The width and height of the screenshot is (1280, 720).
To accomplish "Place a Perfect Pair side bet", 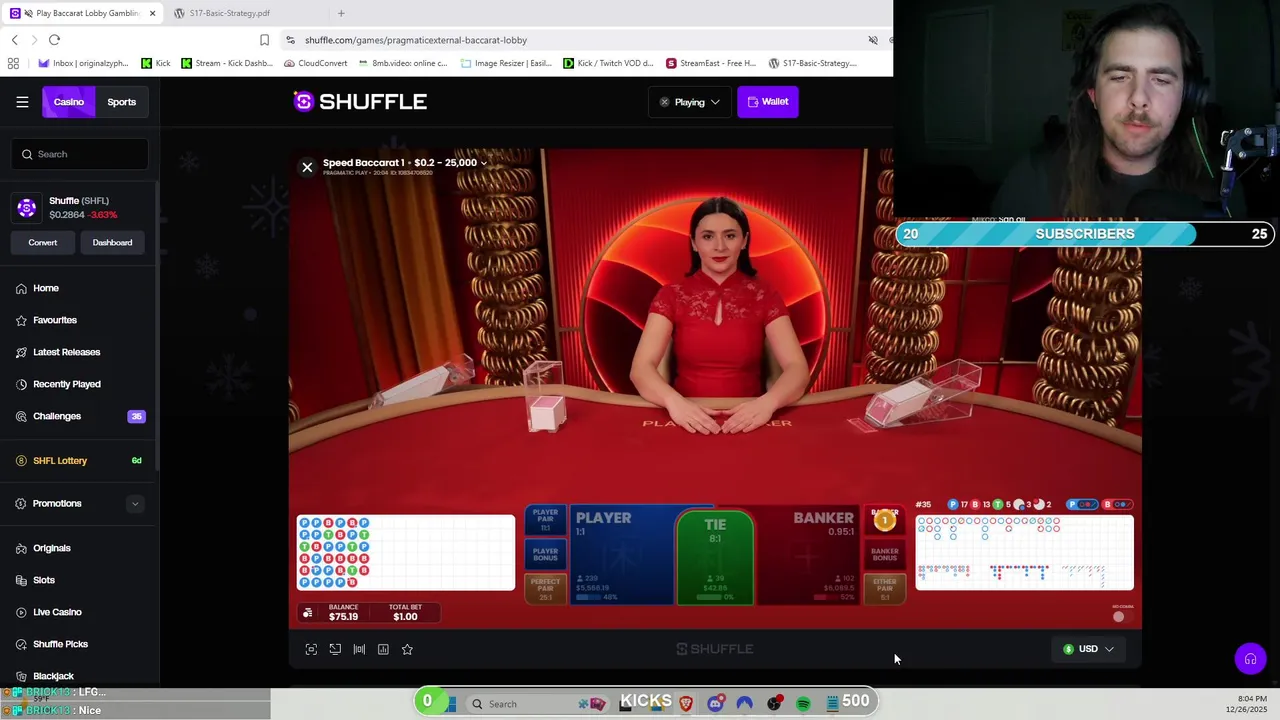I will (x=545, y=587).
